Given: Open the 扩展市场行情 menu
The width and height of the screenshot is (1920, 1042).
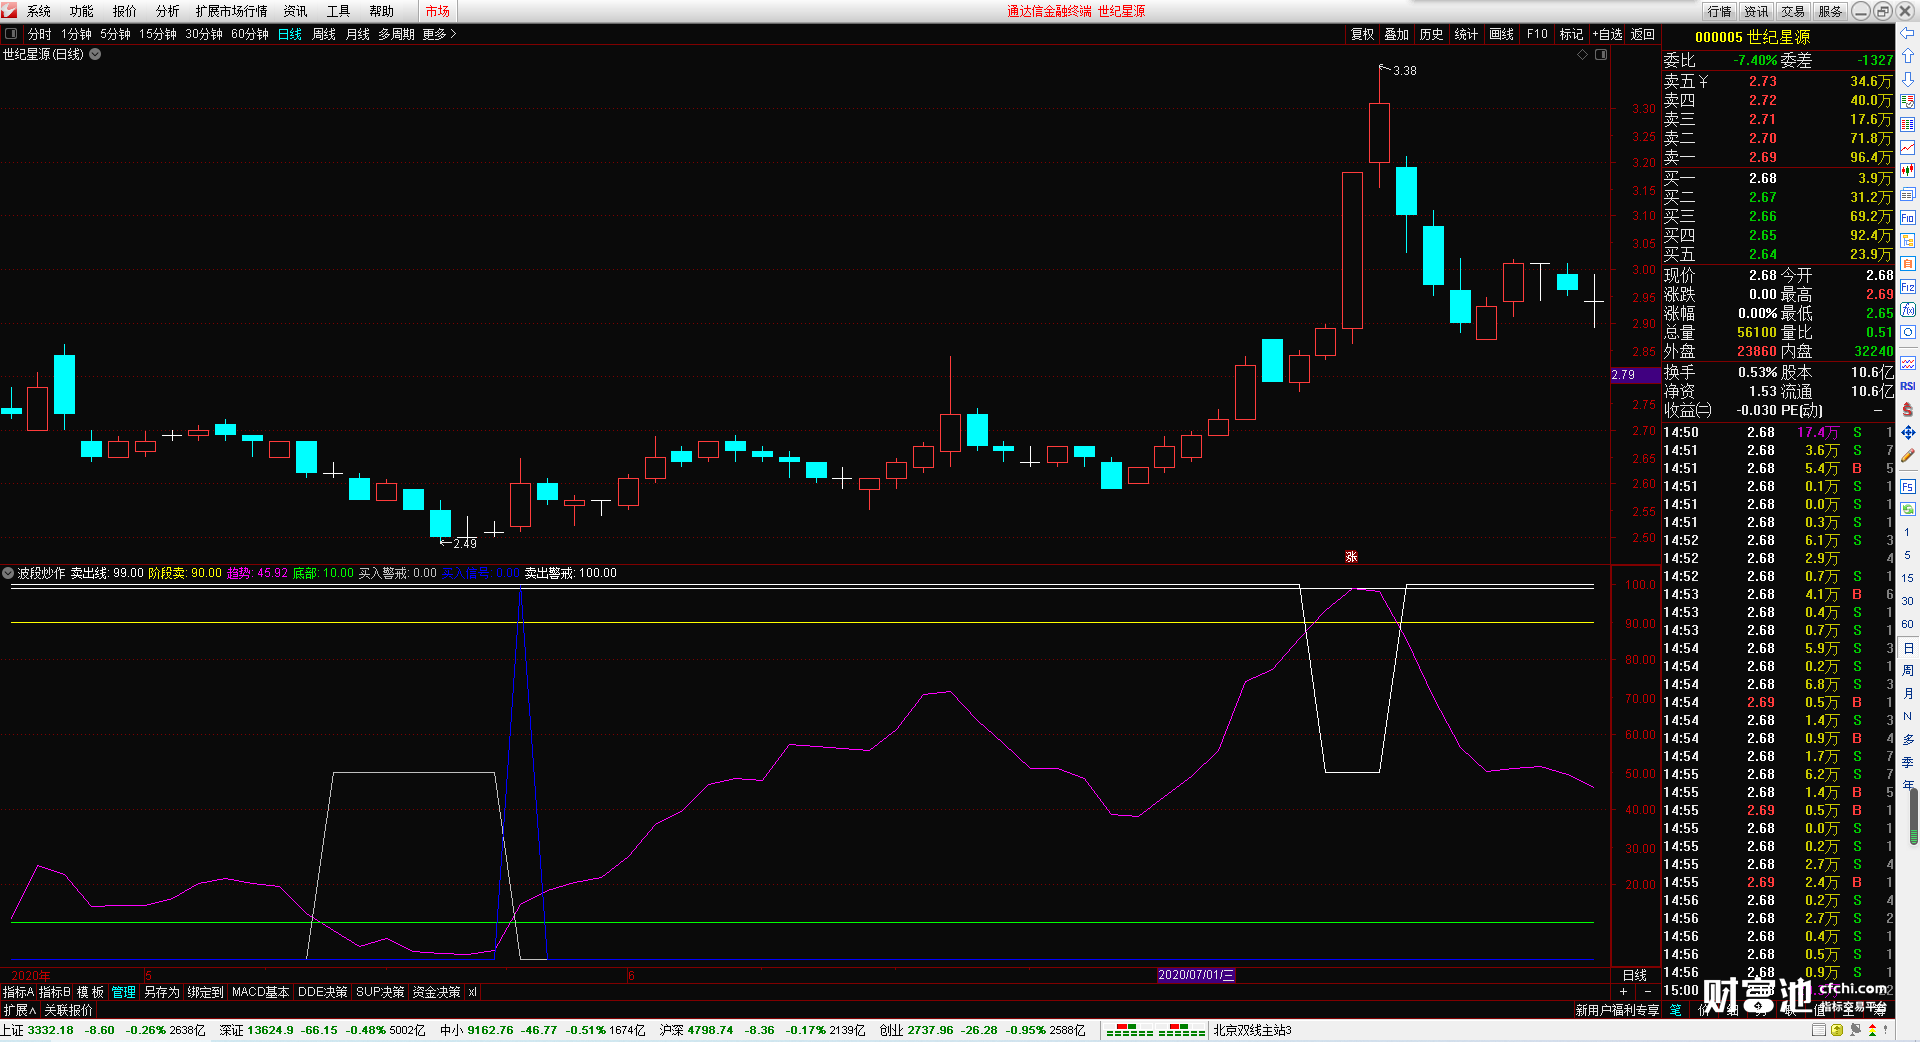Looking at the screenshot, I should pos(232,11).
